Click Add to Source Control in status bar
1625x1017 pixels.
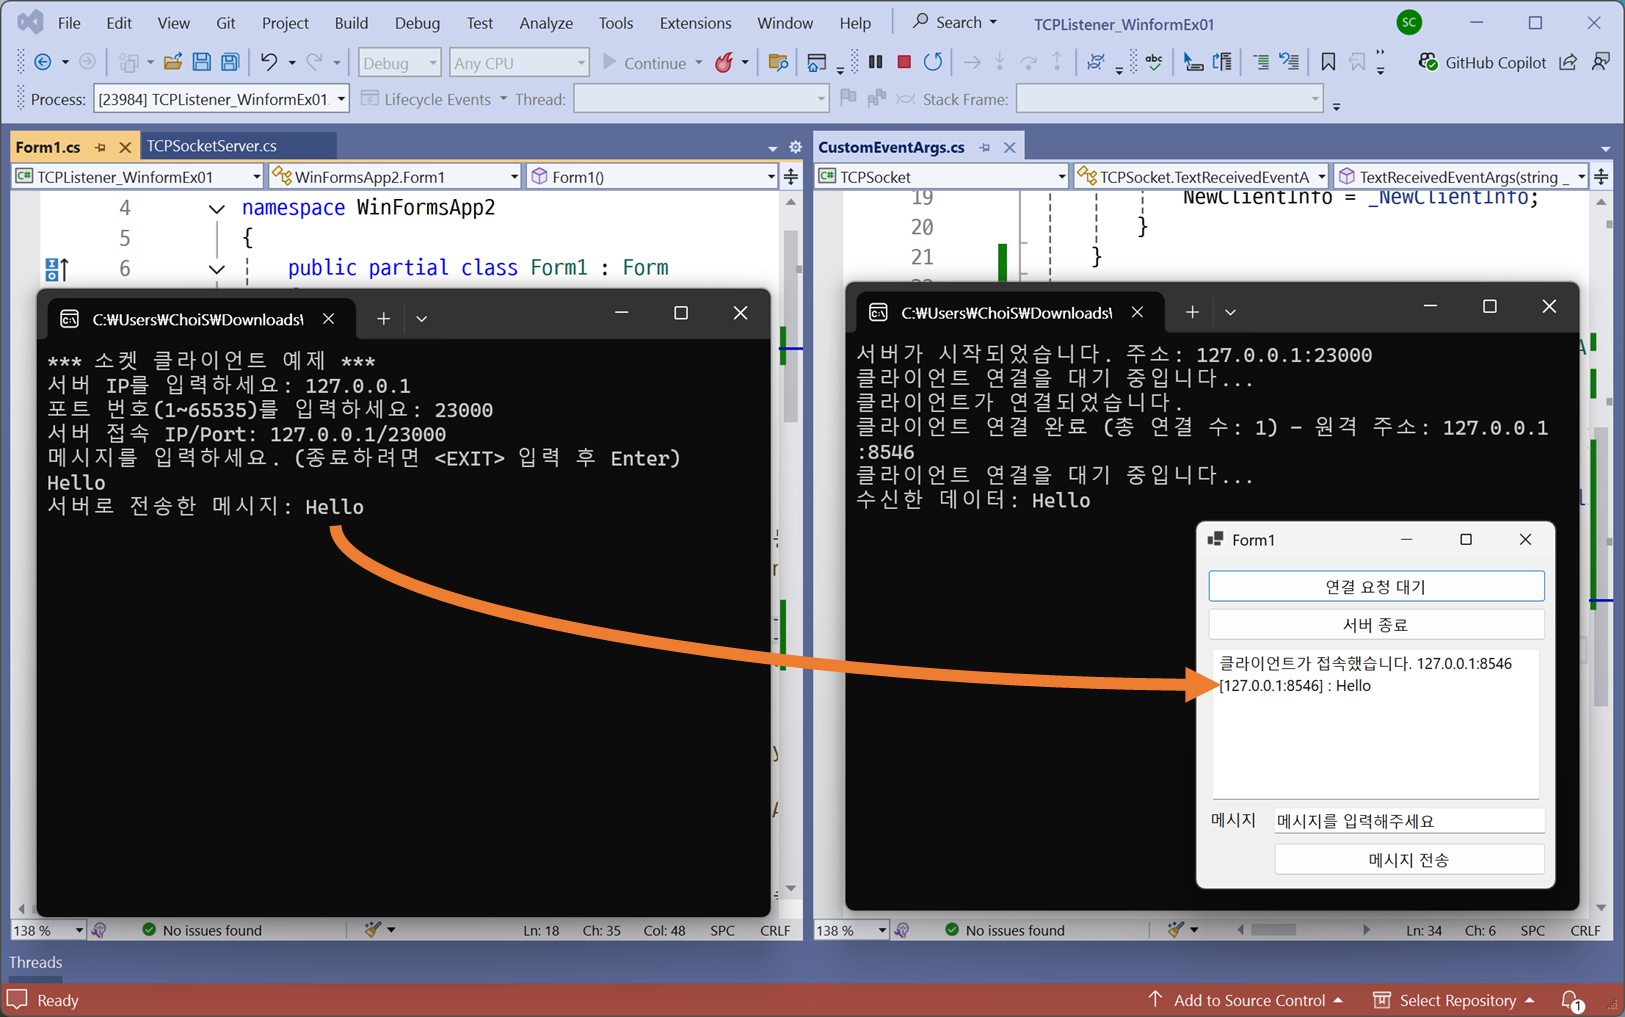[1244, 1000]
